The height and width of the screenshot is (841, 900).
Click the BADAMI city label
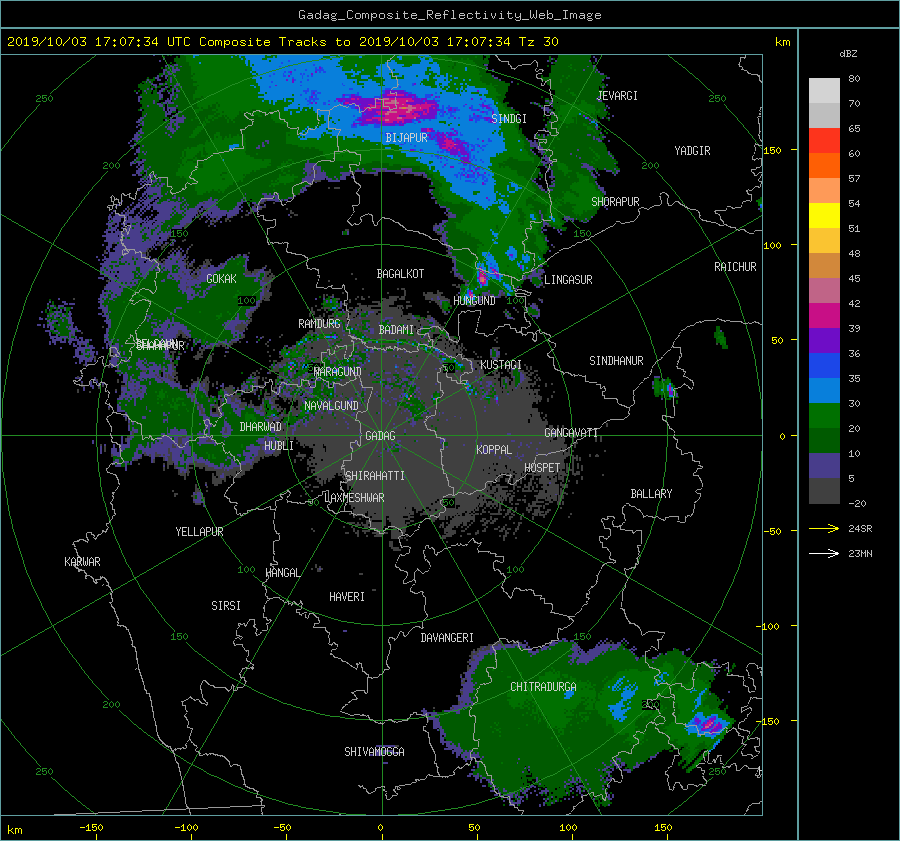point(396,330)
